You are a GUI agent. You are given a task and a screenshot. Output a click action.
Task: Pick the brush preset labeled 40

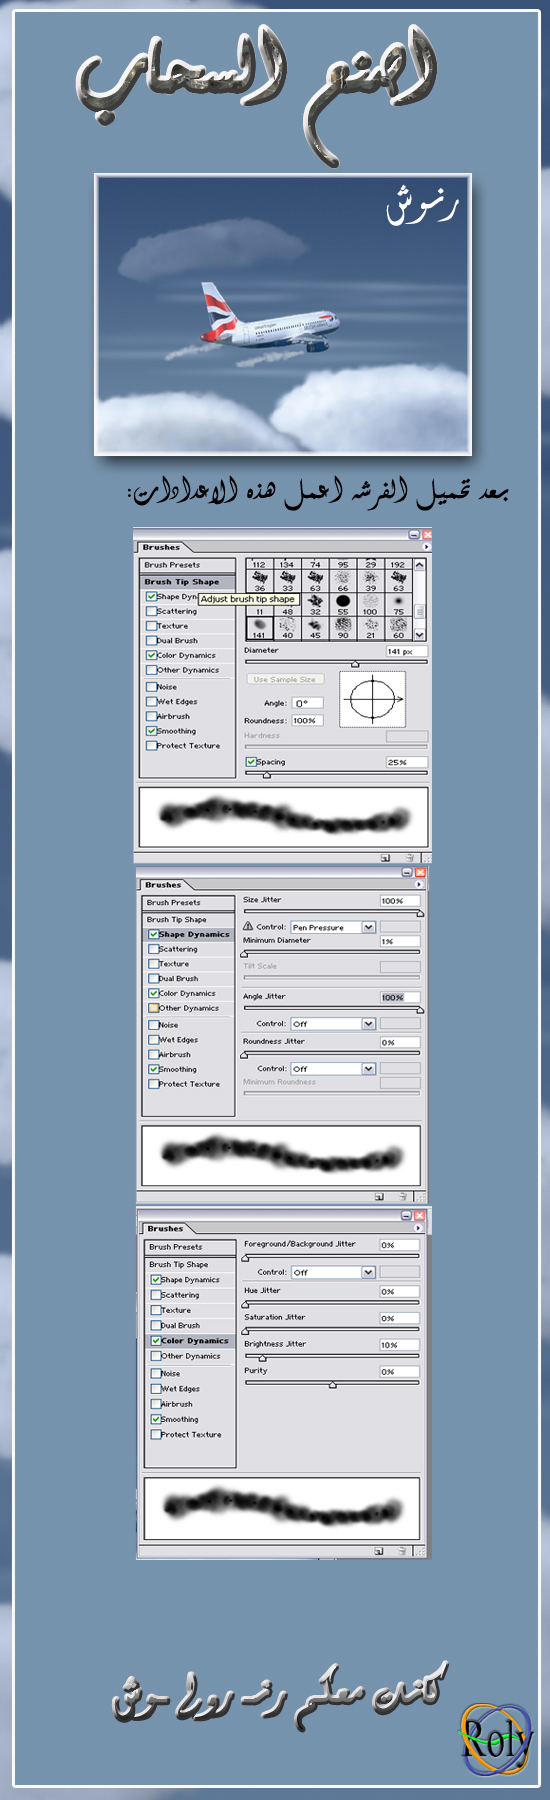point(288,628)
